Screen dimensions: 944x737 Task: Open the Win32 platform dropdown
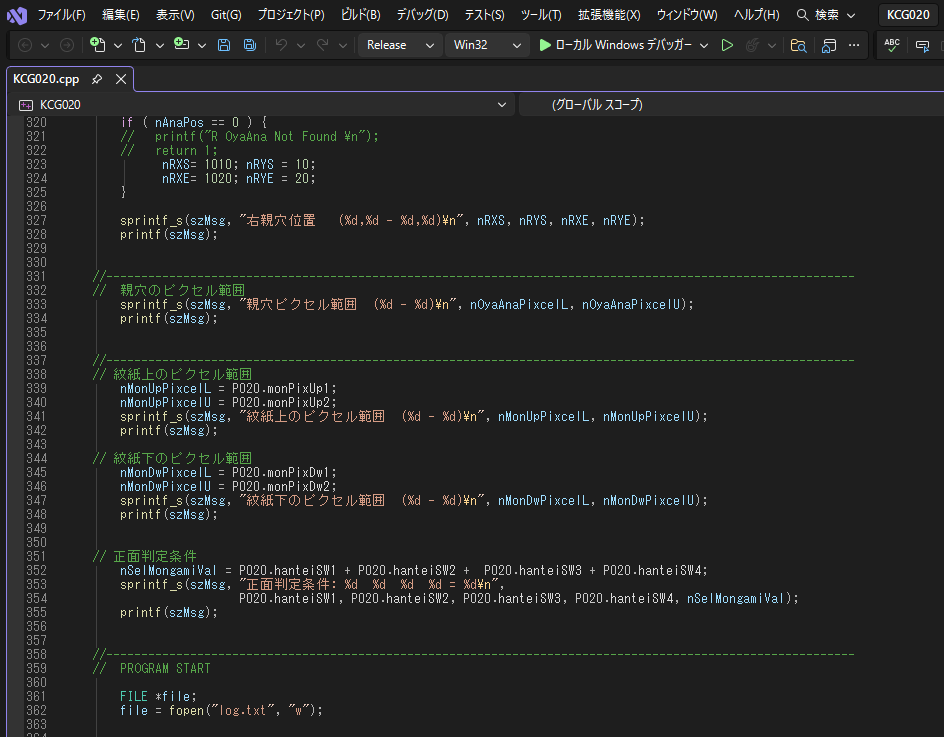tap(487, 45)
